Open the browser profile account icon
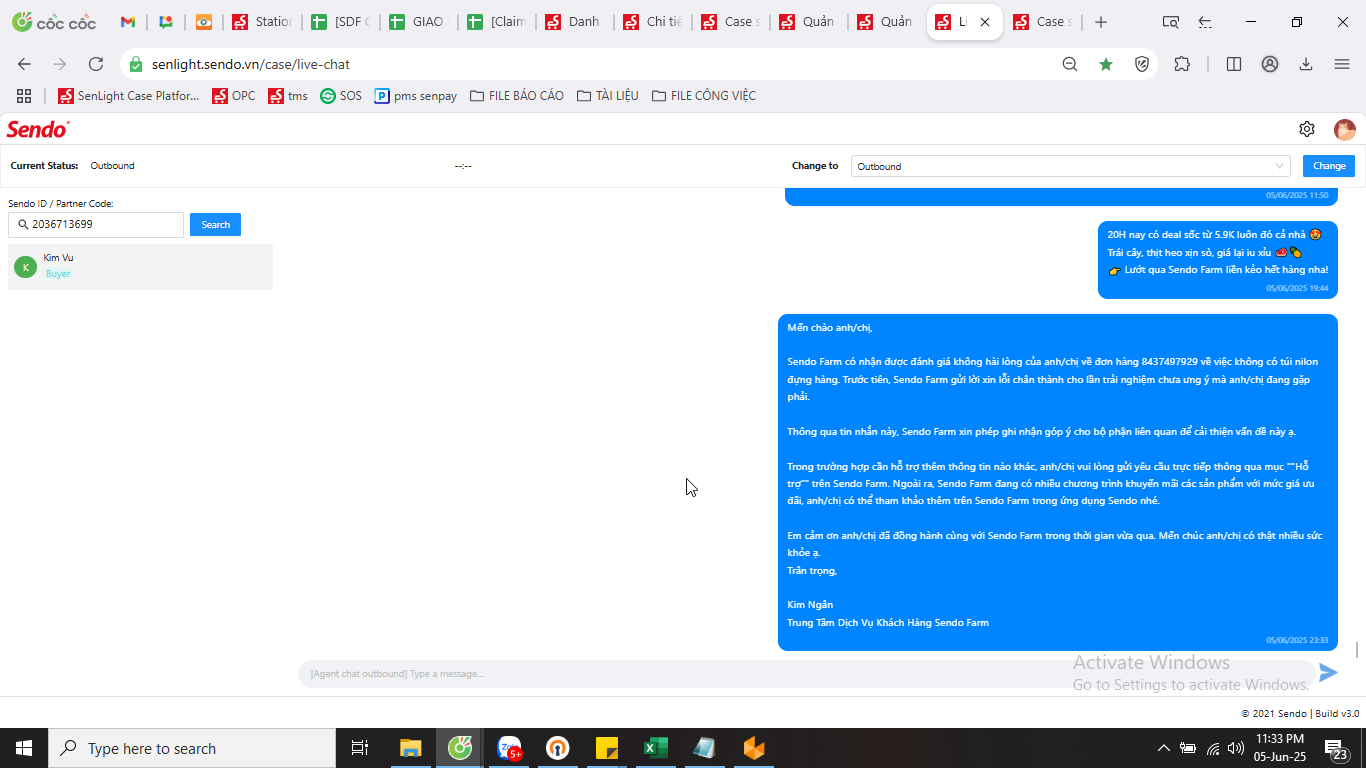Screen dimensions: 1366x768 coord(1270,64)
